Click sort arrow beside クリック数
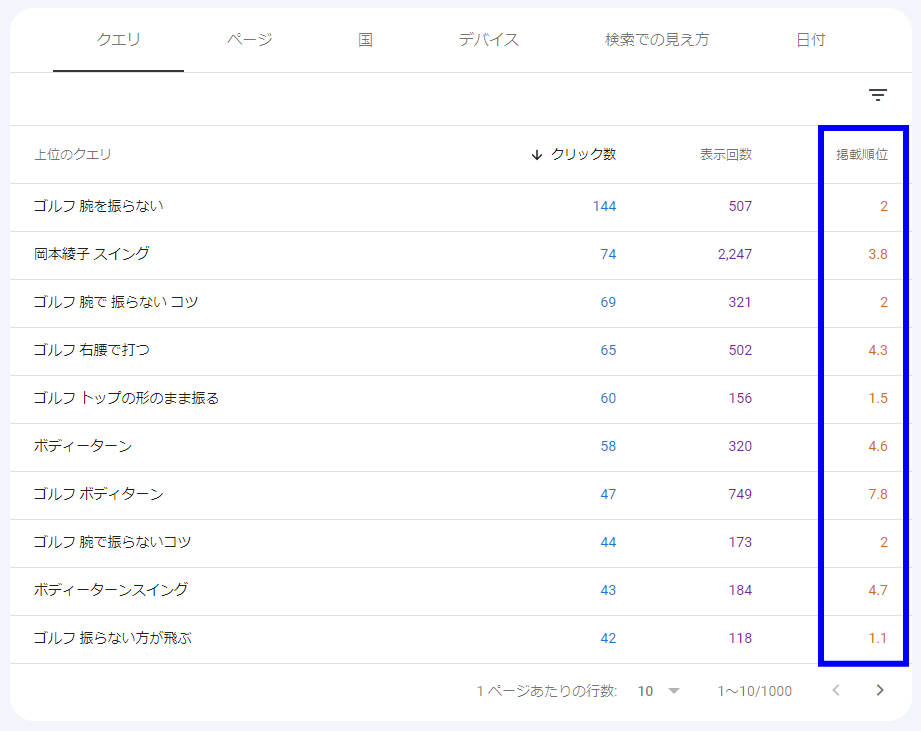The width and height of the screenshot is (921, 731). click(536, 155)
